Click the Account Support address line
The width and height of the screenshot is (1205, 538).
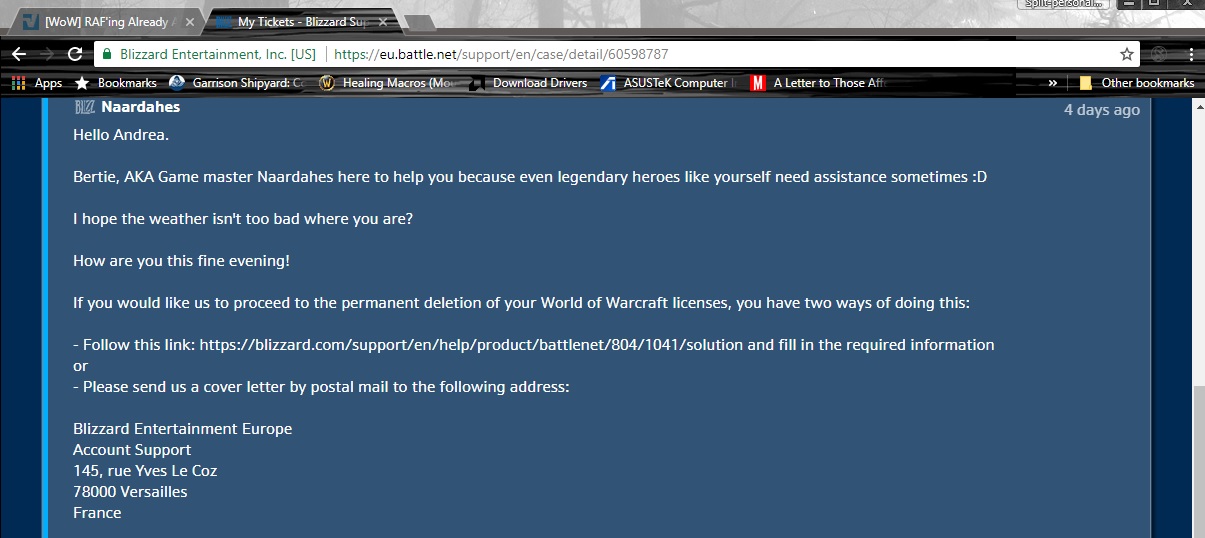coord(132,449)
